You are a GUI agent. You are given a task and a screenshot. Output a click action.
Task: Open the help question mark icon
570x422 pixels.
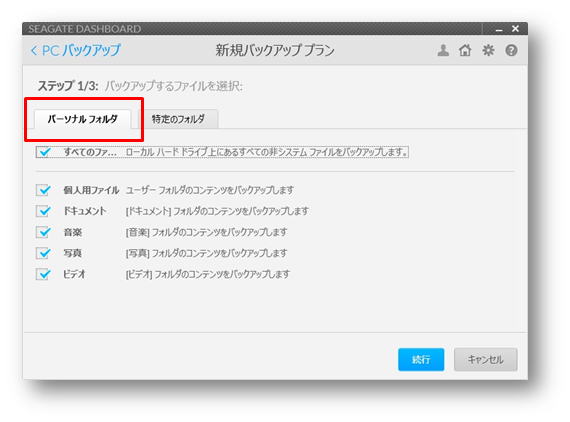[x=511, y=50]
